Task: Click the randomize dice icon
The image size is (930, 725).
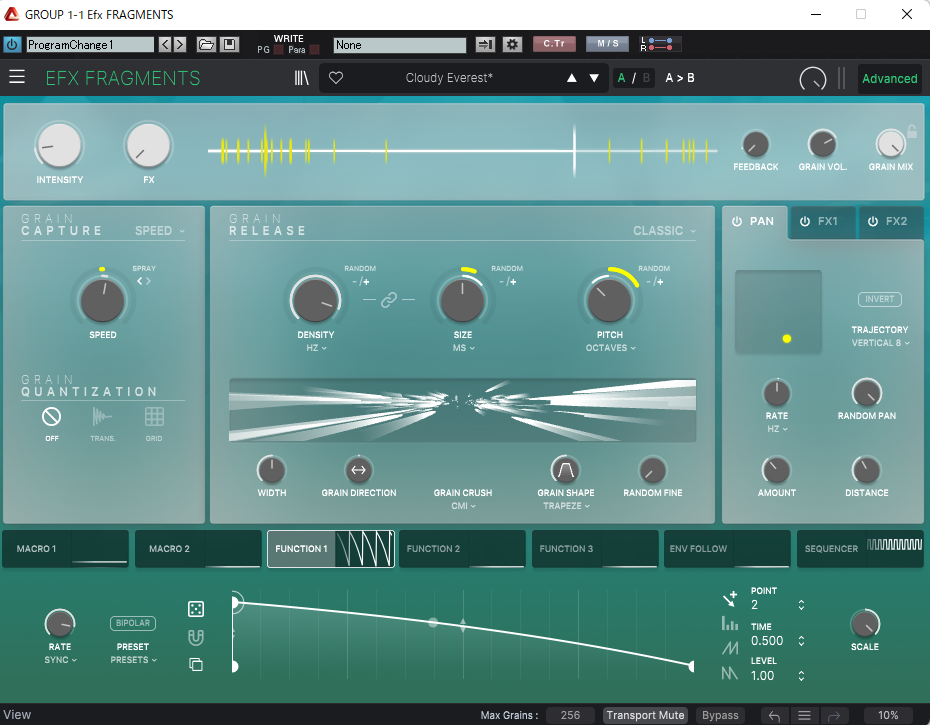Action: [x=196, y=609]
